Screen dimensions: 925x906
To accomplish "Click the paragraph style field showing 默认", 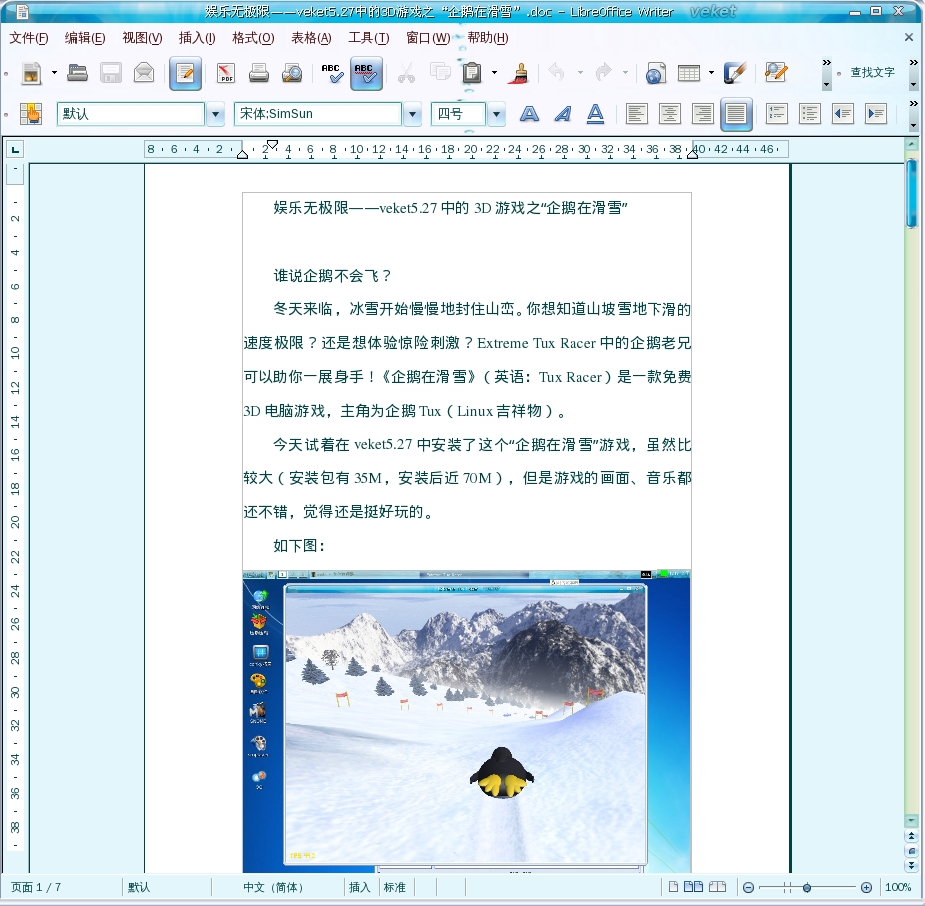I will tap(130, 114).
